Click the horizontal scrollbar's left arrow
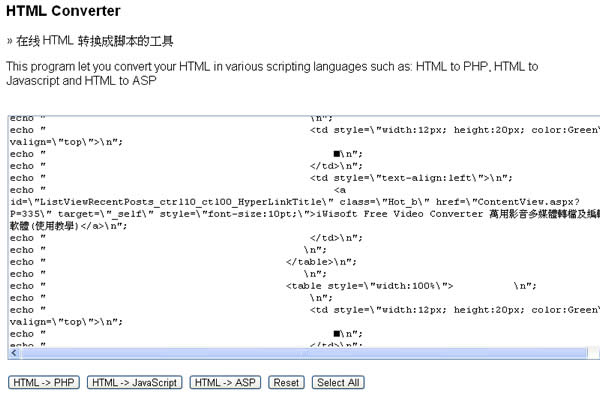 (14, 353)
